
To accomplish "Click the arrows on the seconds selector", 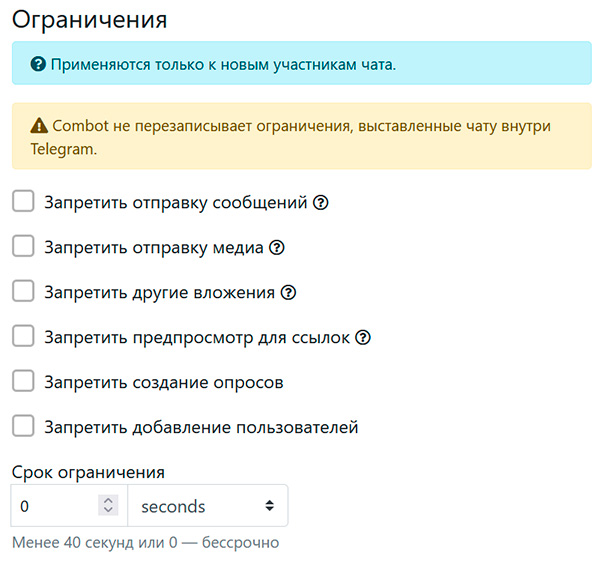I will [269, 506].
